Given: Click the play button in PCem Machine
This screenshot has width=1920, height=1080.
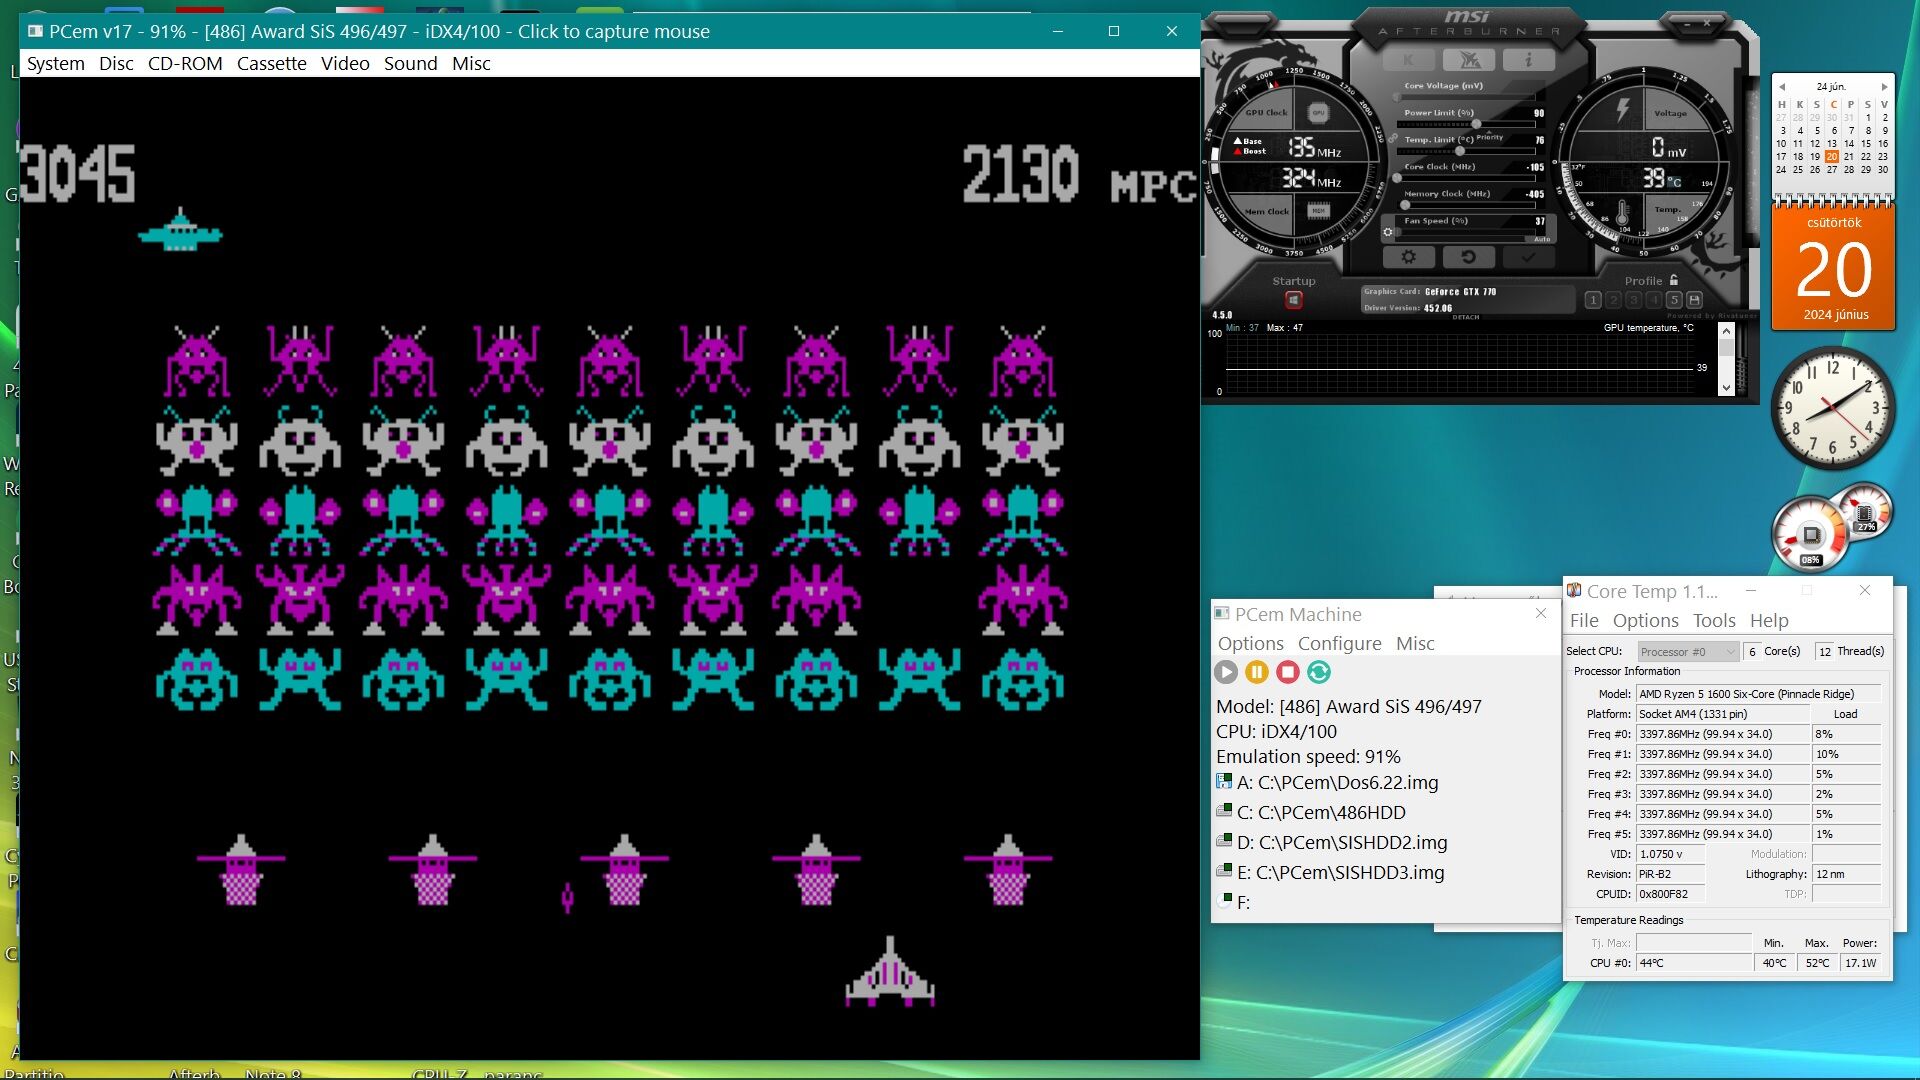Looking at the screenshot, I should (x=1226, y=673).
